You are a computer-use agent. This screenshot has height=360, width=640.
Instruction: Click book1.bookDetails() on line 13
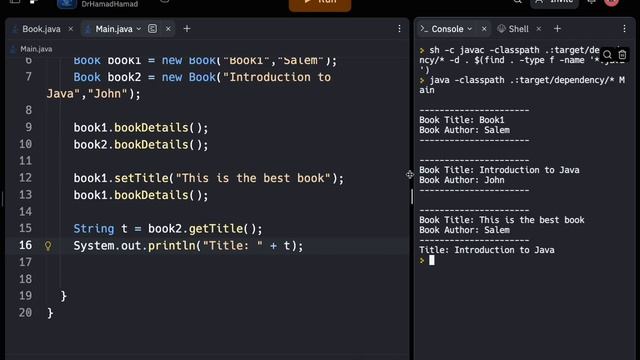pyautogui.click(x=141, y=195)
